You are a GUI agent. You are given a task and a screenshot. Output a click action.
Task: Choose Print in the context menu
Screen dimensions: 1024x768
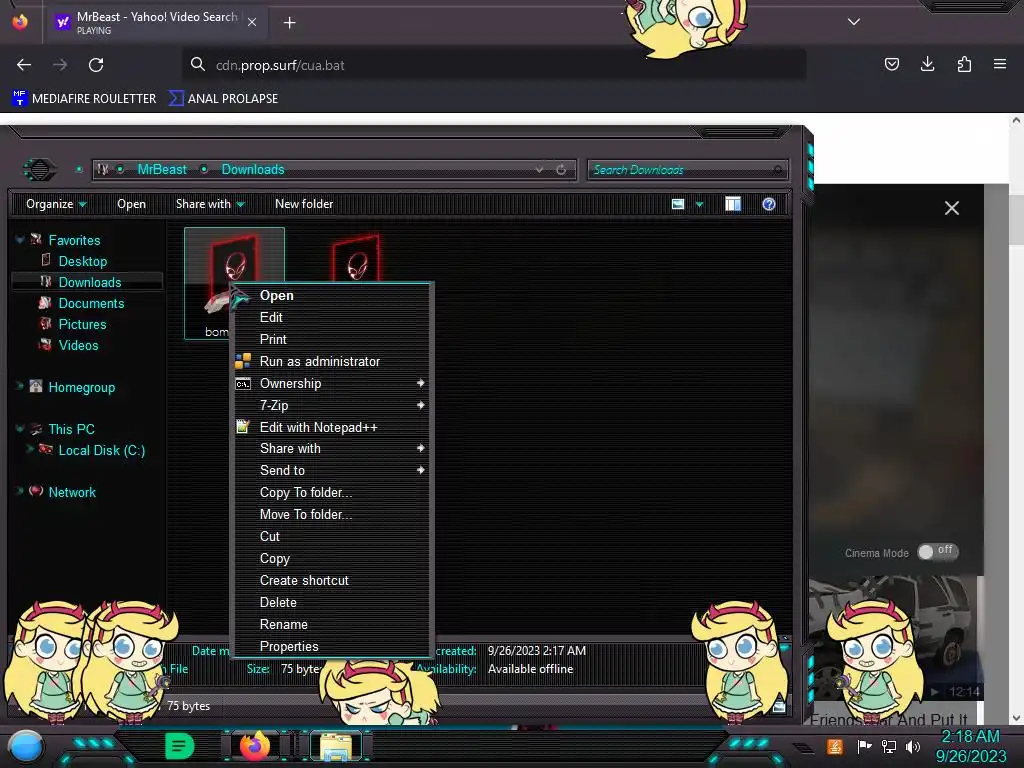click(333, 339)
